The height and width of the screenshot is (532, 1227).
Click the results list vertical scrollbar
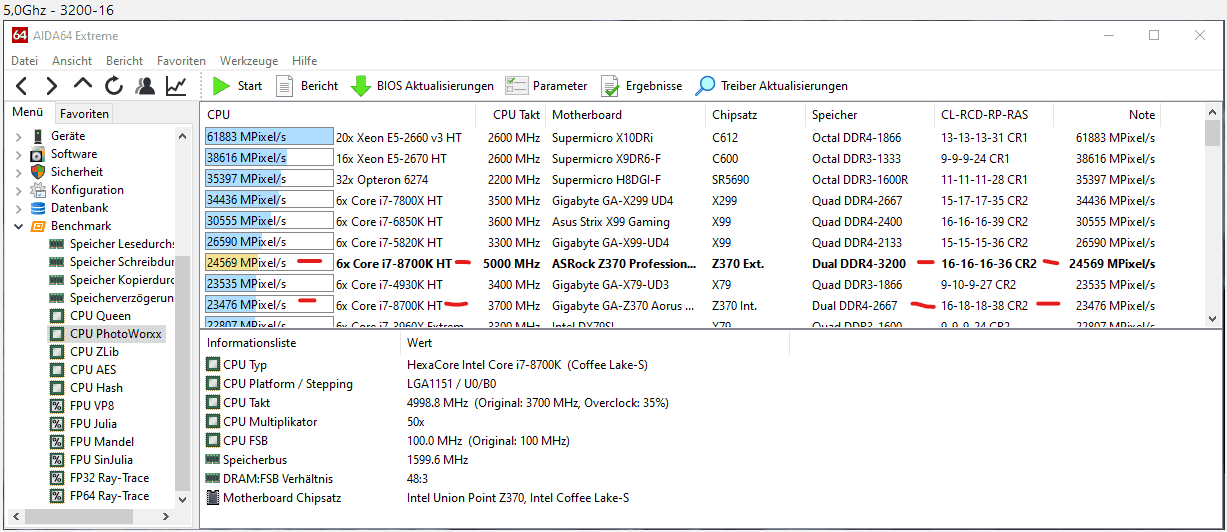click(1212, 215)
